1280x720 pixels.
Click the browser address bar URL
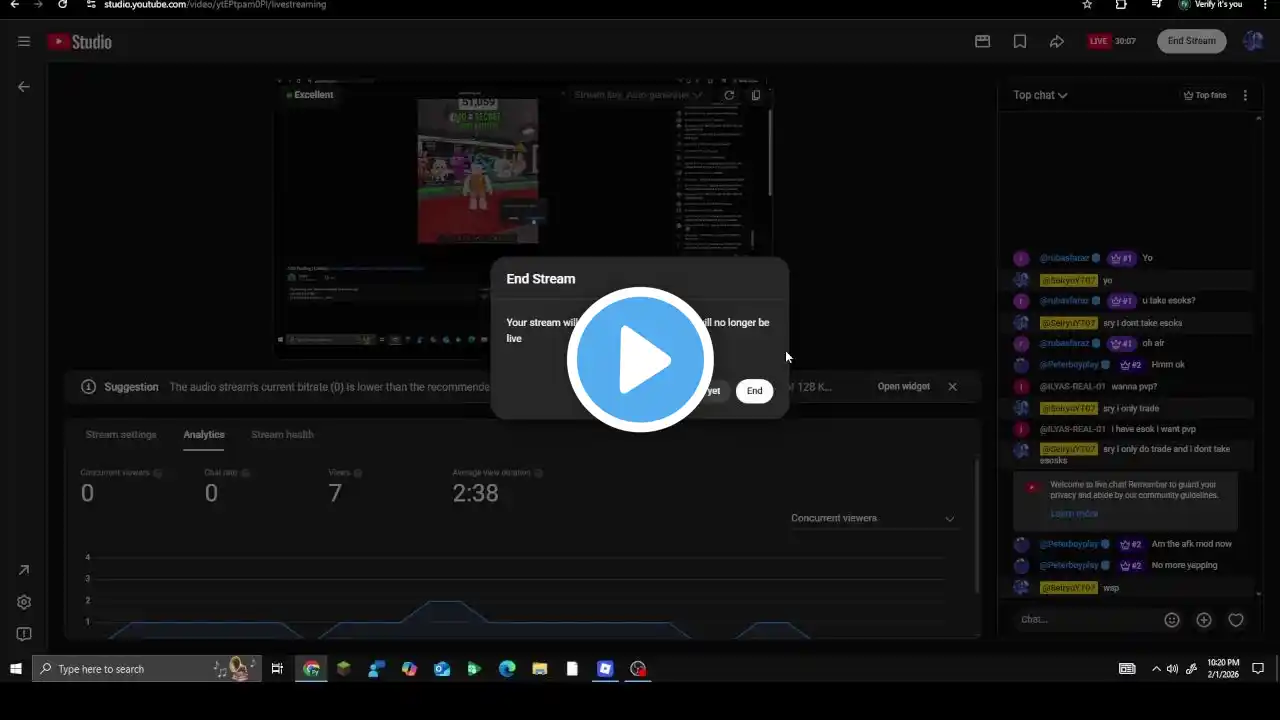coord(215,5)
